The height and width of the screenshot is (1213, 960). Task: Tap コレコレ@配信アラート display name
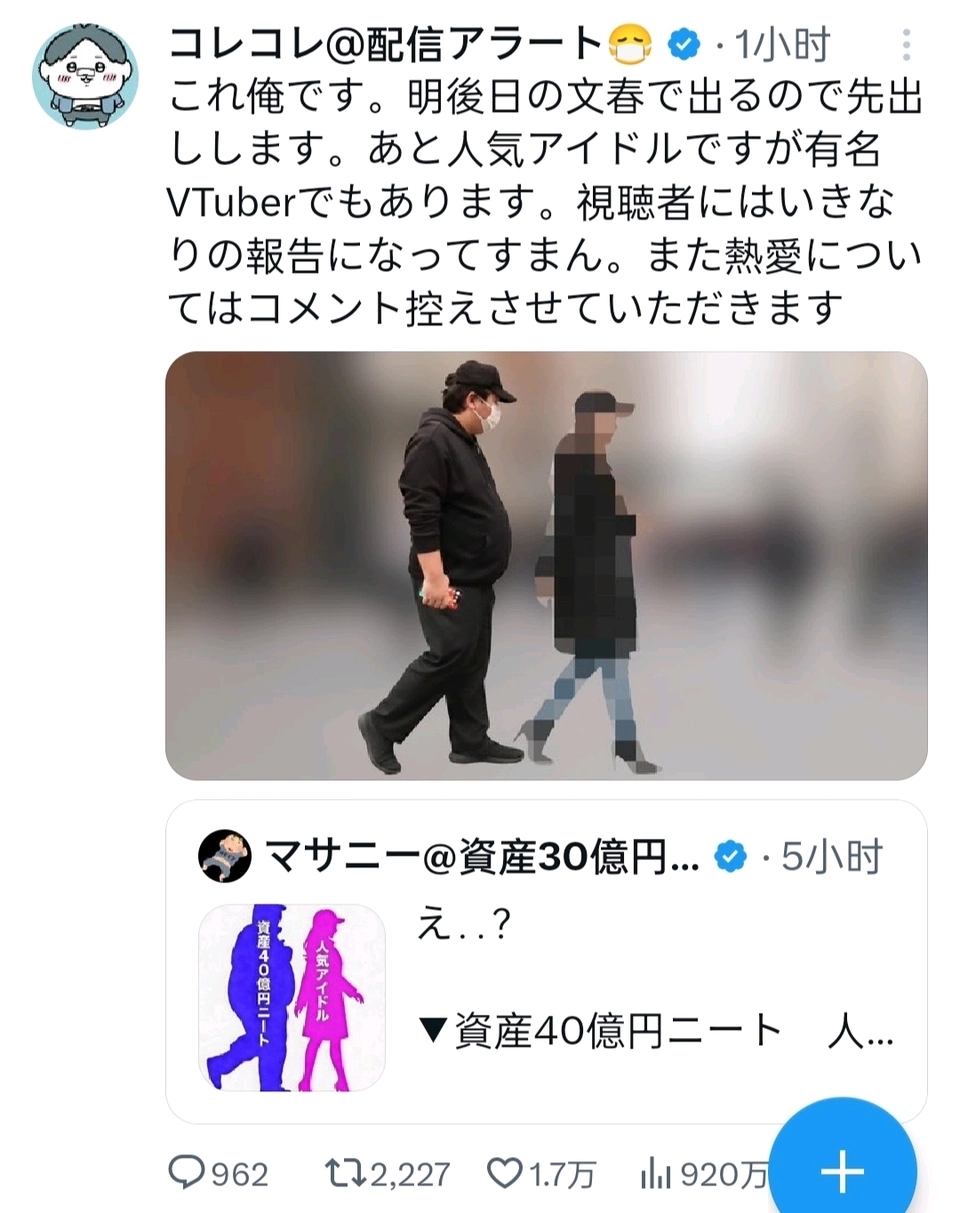point(386,45)
